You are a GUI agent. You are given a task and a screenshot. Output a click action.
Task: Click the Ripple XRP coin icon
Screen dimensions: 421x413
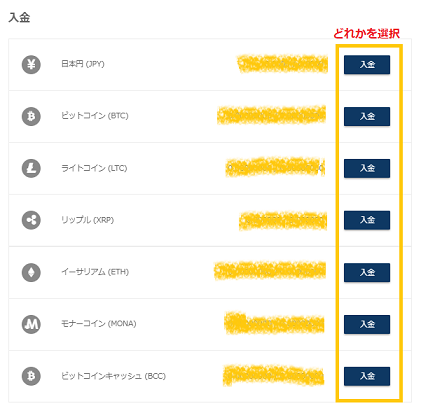[x=31, y=220]
